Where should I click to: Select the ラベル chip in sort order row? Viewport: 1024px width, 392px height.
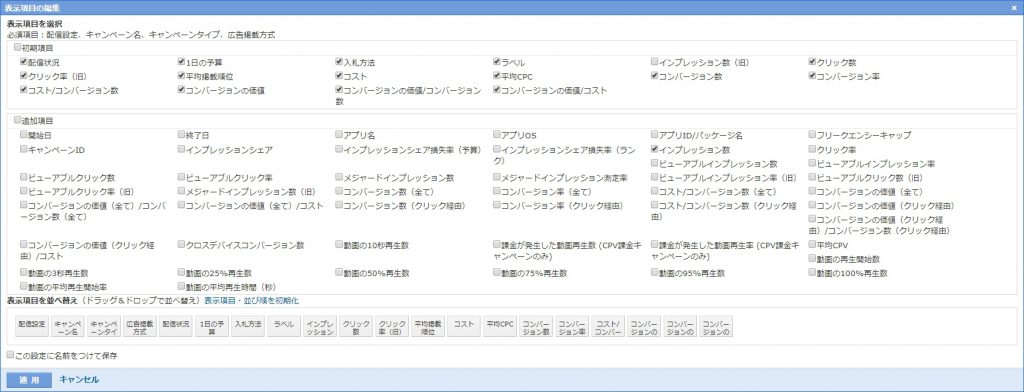283,327
